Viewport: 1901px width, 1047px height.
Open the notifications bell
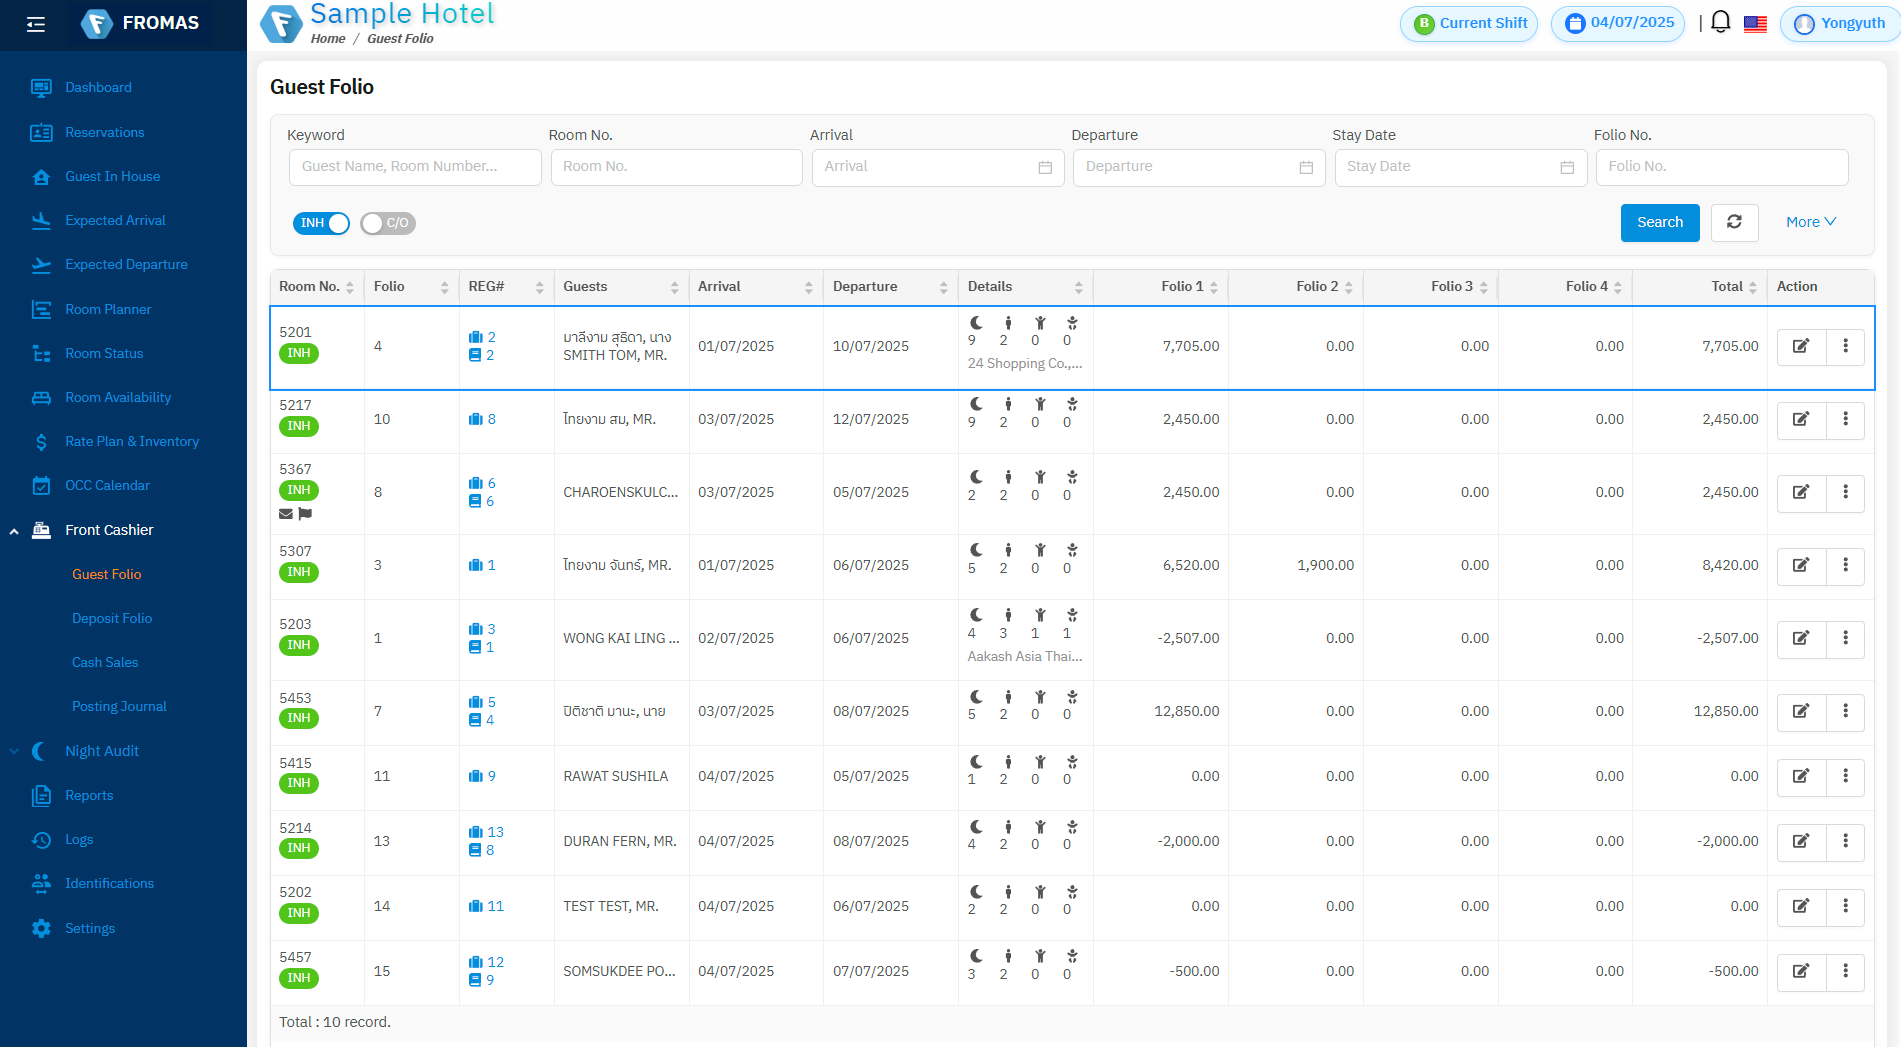[x=1720, y=22]
